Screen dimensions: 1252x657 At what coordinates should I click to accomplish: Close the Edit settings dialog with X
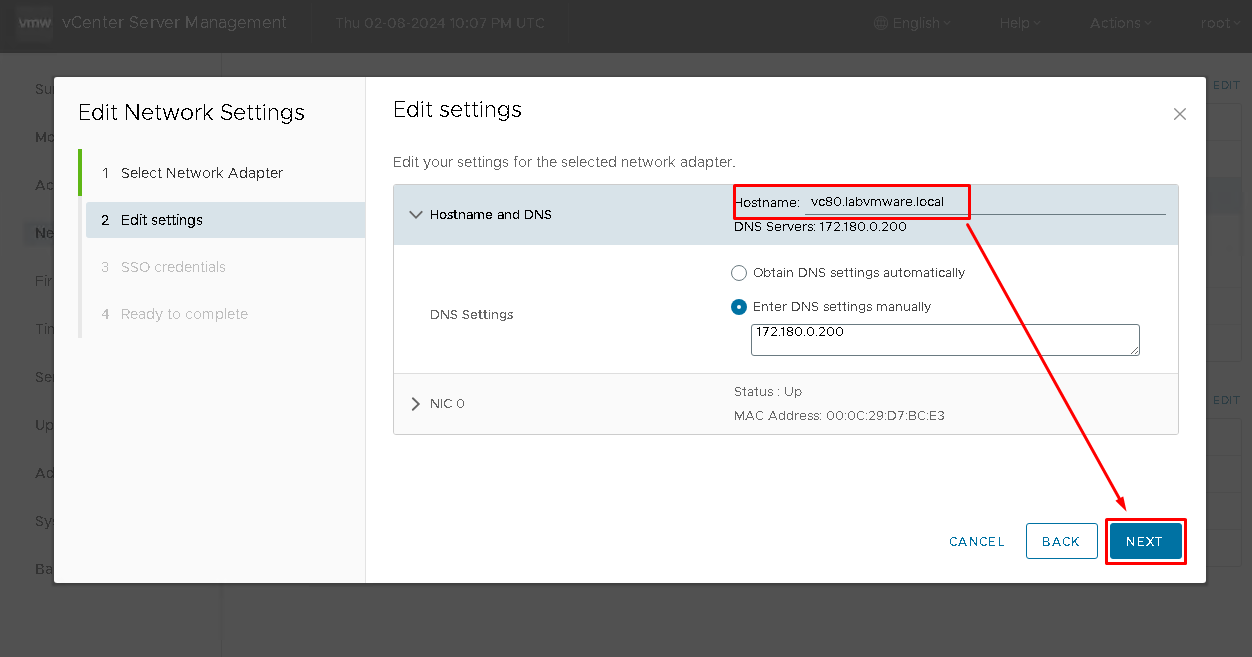point(1180,114)
